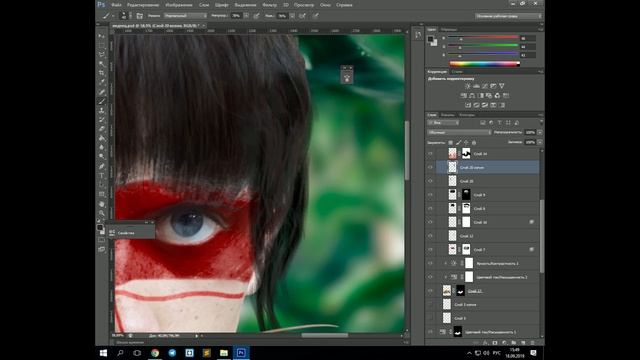Open the Изображение menu
This screenshot has width=640, height=360.
click(x=179, y=5)
